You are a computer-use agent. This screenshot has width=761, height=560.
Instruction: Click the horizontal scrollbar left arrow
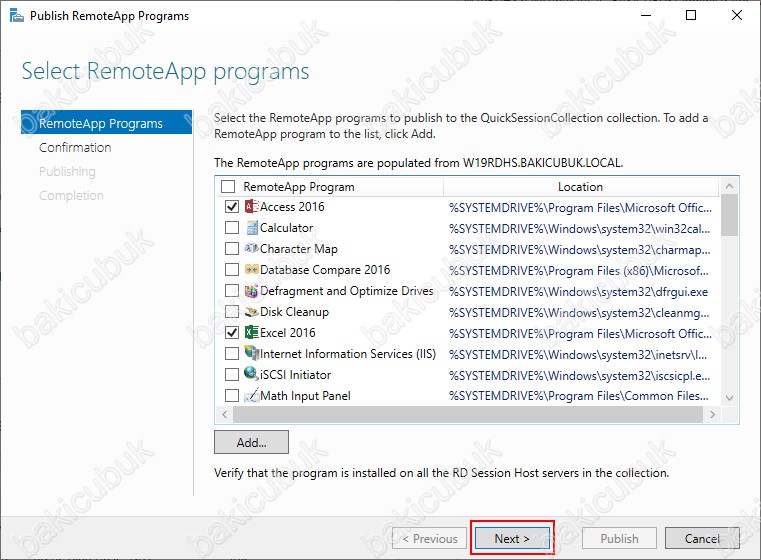coord(224,414)
